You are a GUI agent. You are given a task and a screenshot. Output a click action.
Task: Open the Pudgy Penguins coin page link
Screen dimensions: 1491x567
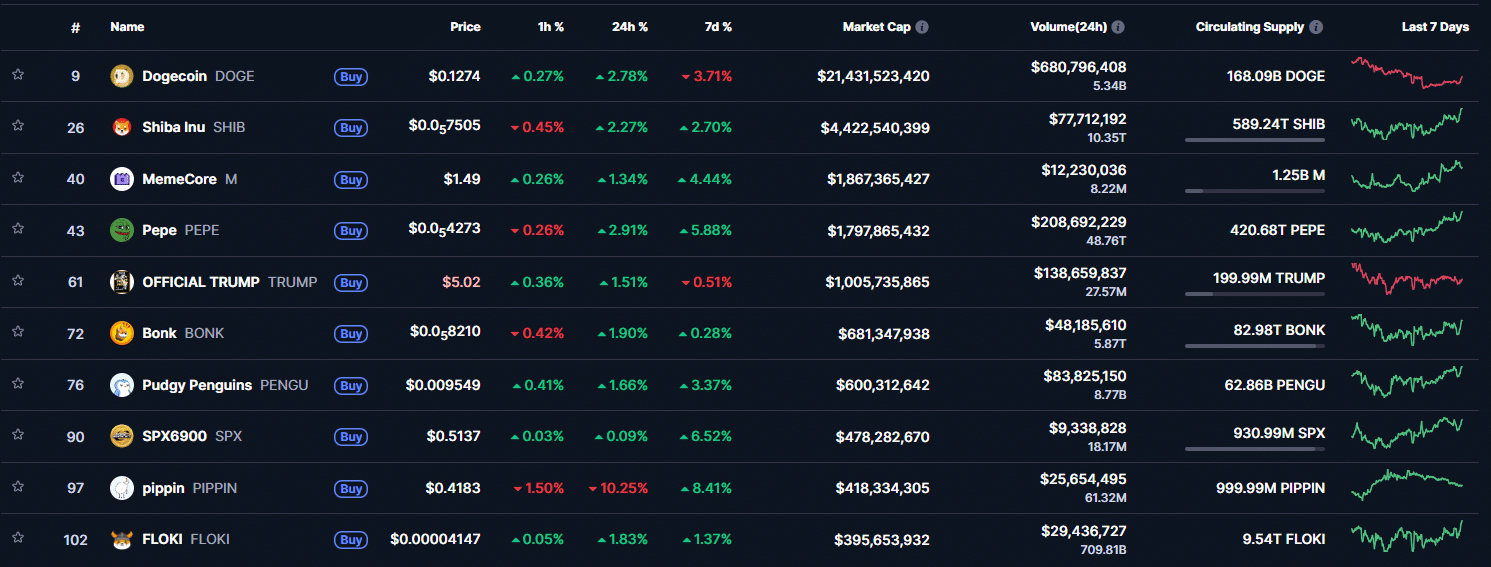pos(197,385)
